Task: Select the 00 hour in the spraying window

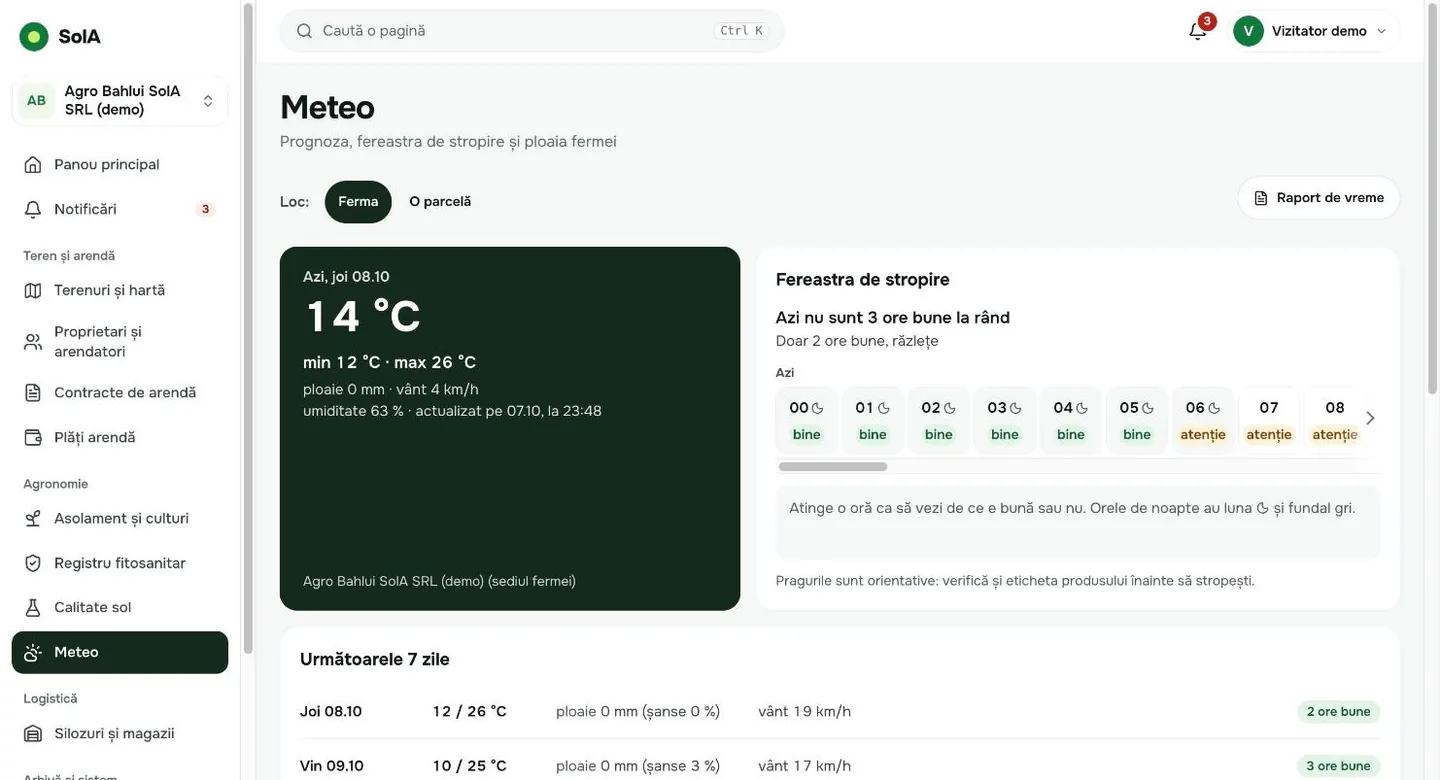Action: [806, 420]
